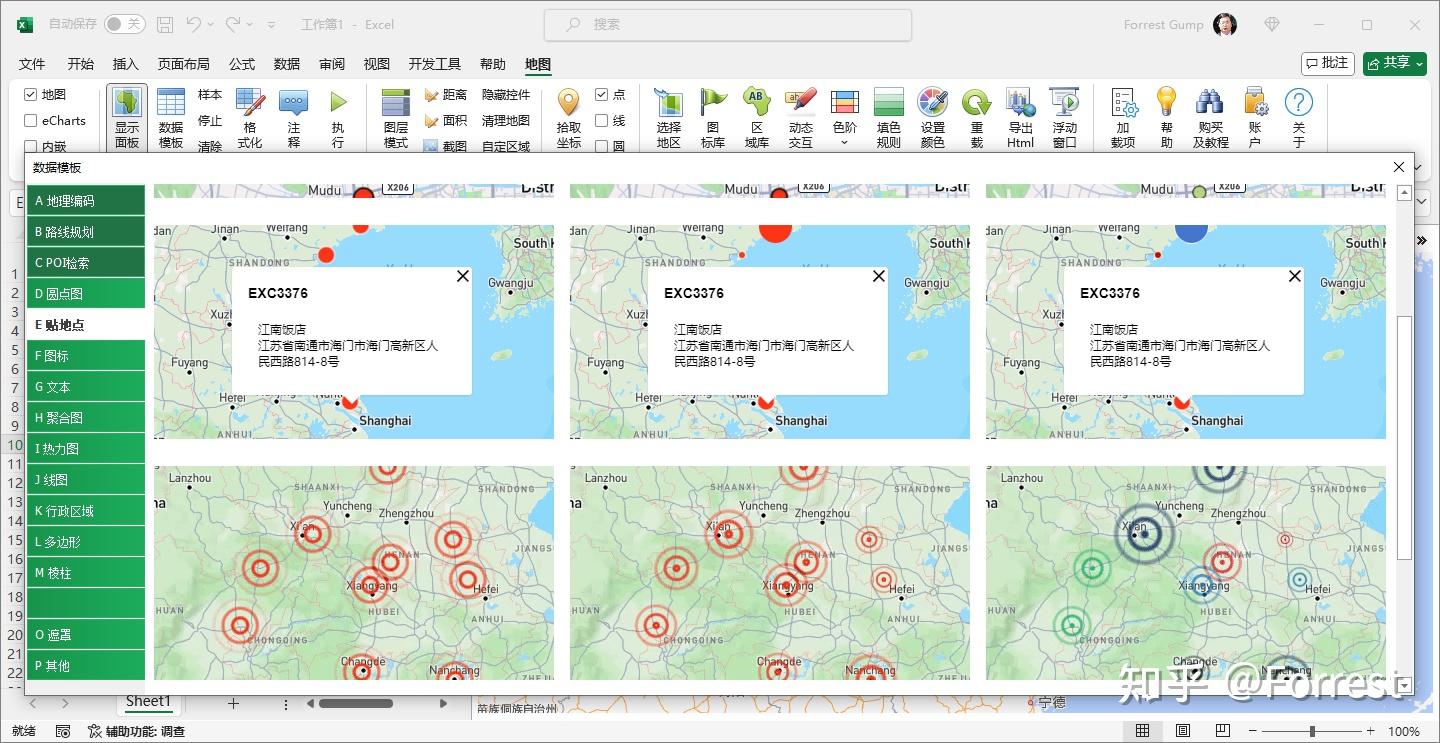This screenshot has height=743, width=1440.
Task: Uncheck the 点 point checkbox
Action: click(x=601, y=95)
